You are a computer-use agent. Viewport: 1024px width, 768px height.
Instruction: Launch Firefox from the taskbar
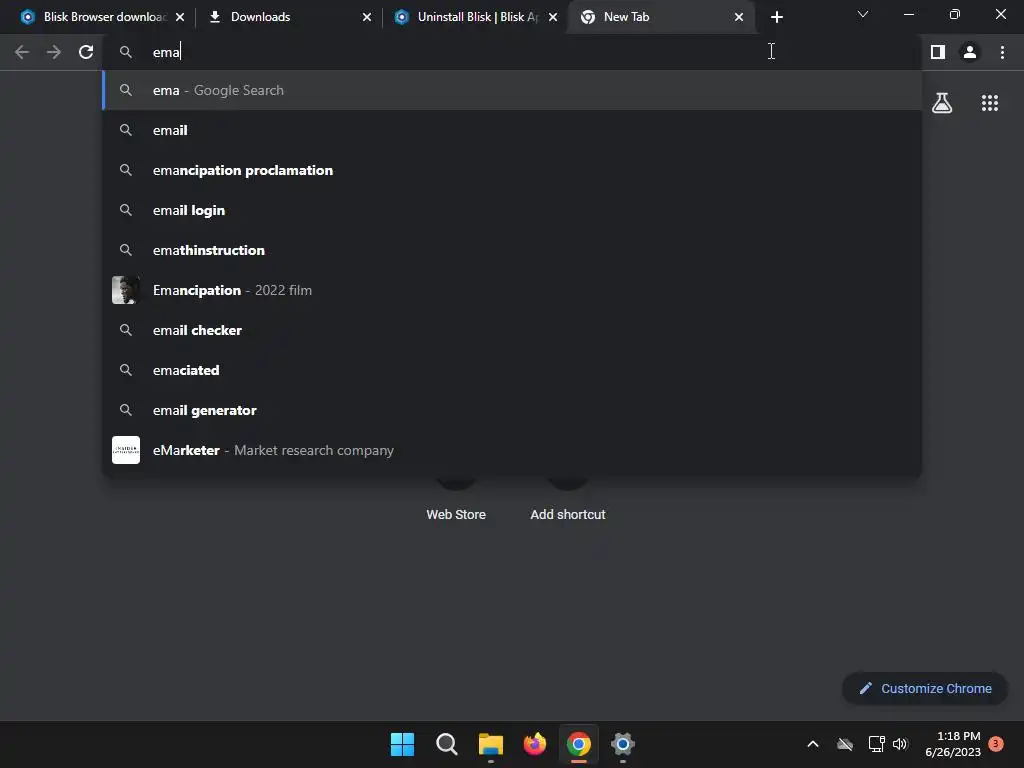[535, 744]
